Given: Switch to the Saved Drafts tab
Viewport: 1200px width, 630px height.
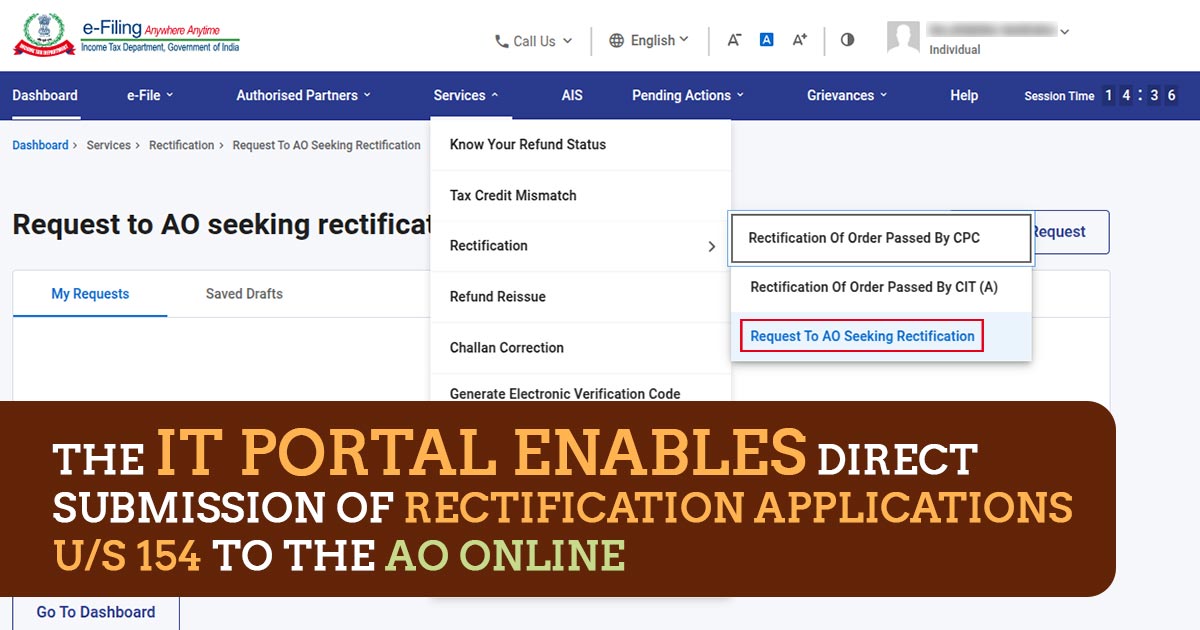Looking at the screenshot, I should coord(243,293).
